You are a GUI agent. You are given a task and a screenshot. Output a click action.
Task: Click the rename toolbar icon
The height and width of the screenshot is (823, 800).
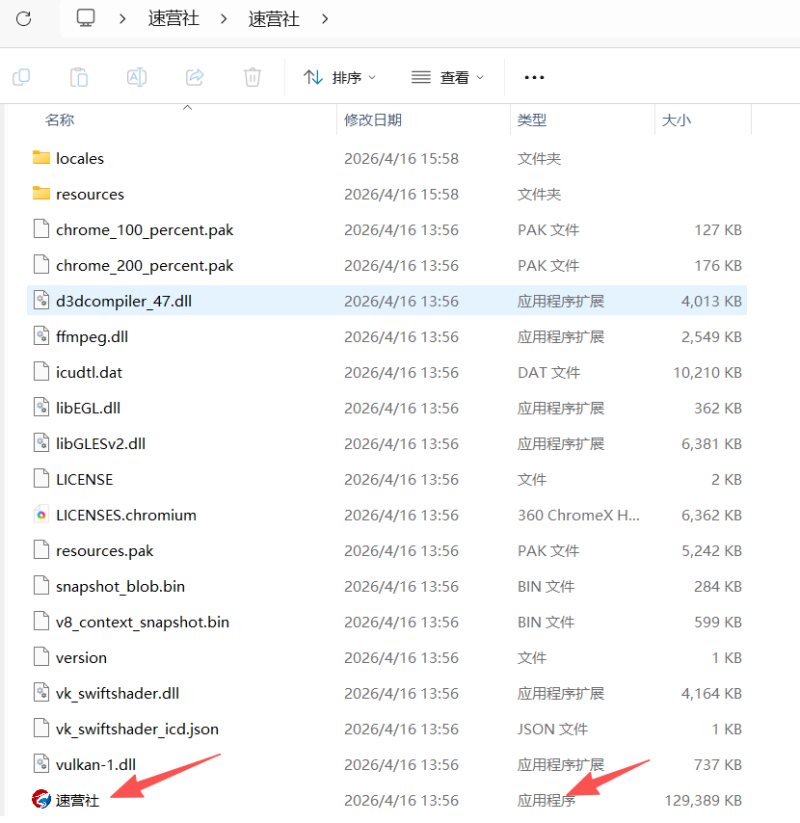coord(137,77)
